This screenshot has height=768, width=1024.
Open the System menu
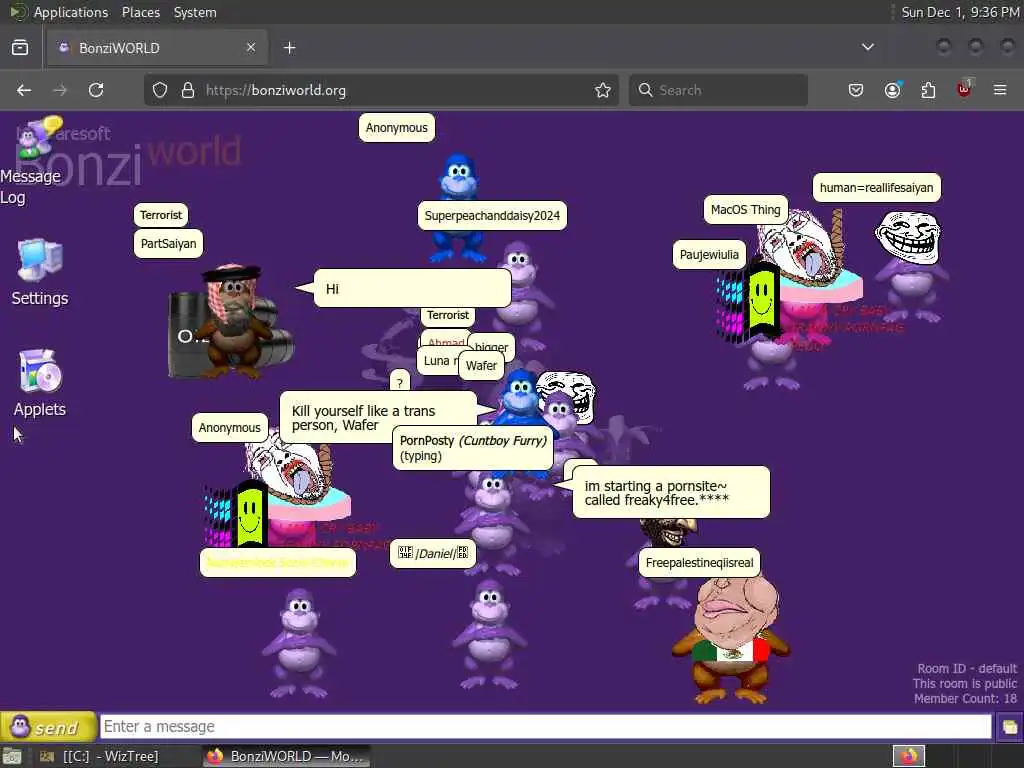click(x=195, y=12)
